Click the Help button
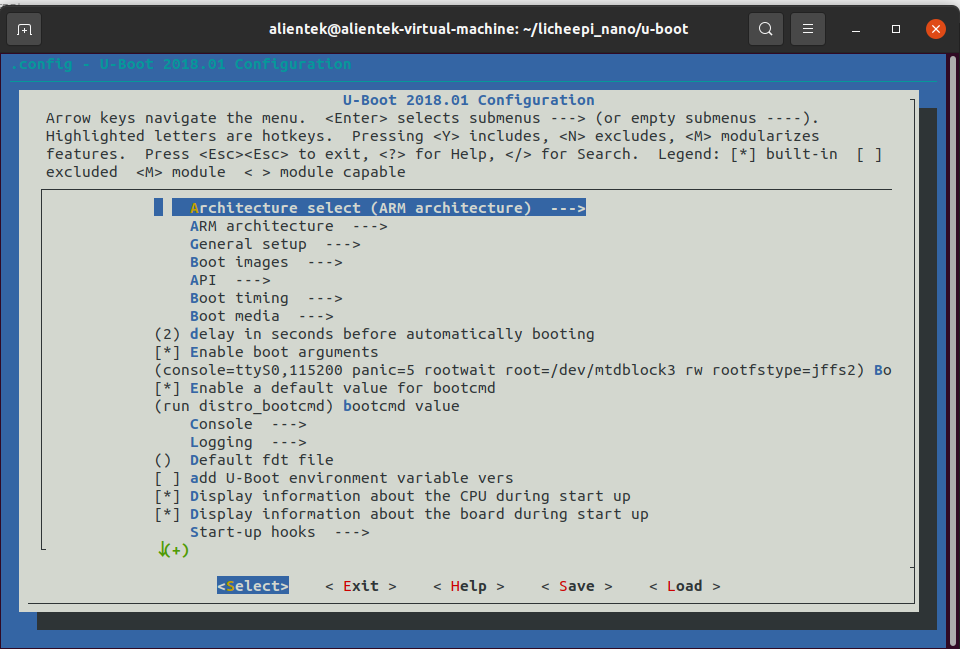This screenshot has width=960, height=649. [x=468, y=586]
